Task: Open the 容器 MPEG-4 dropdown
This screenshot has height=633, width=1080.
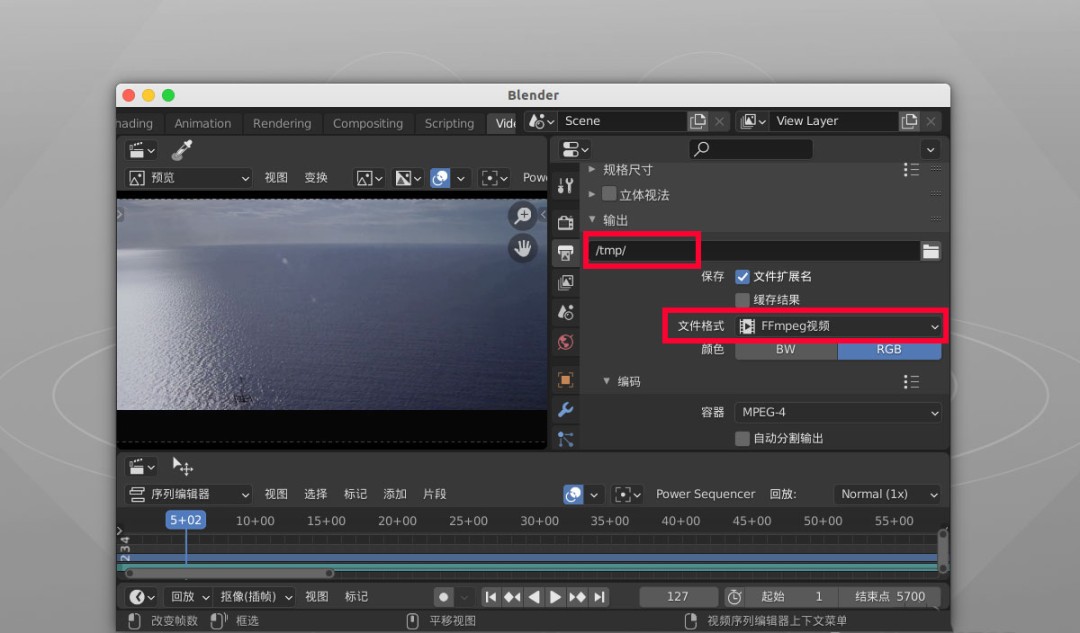Action: pos(836,411)
